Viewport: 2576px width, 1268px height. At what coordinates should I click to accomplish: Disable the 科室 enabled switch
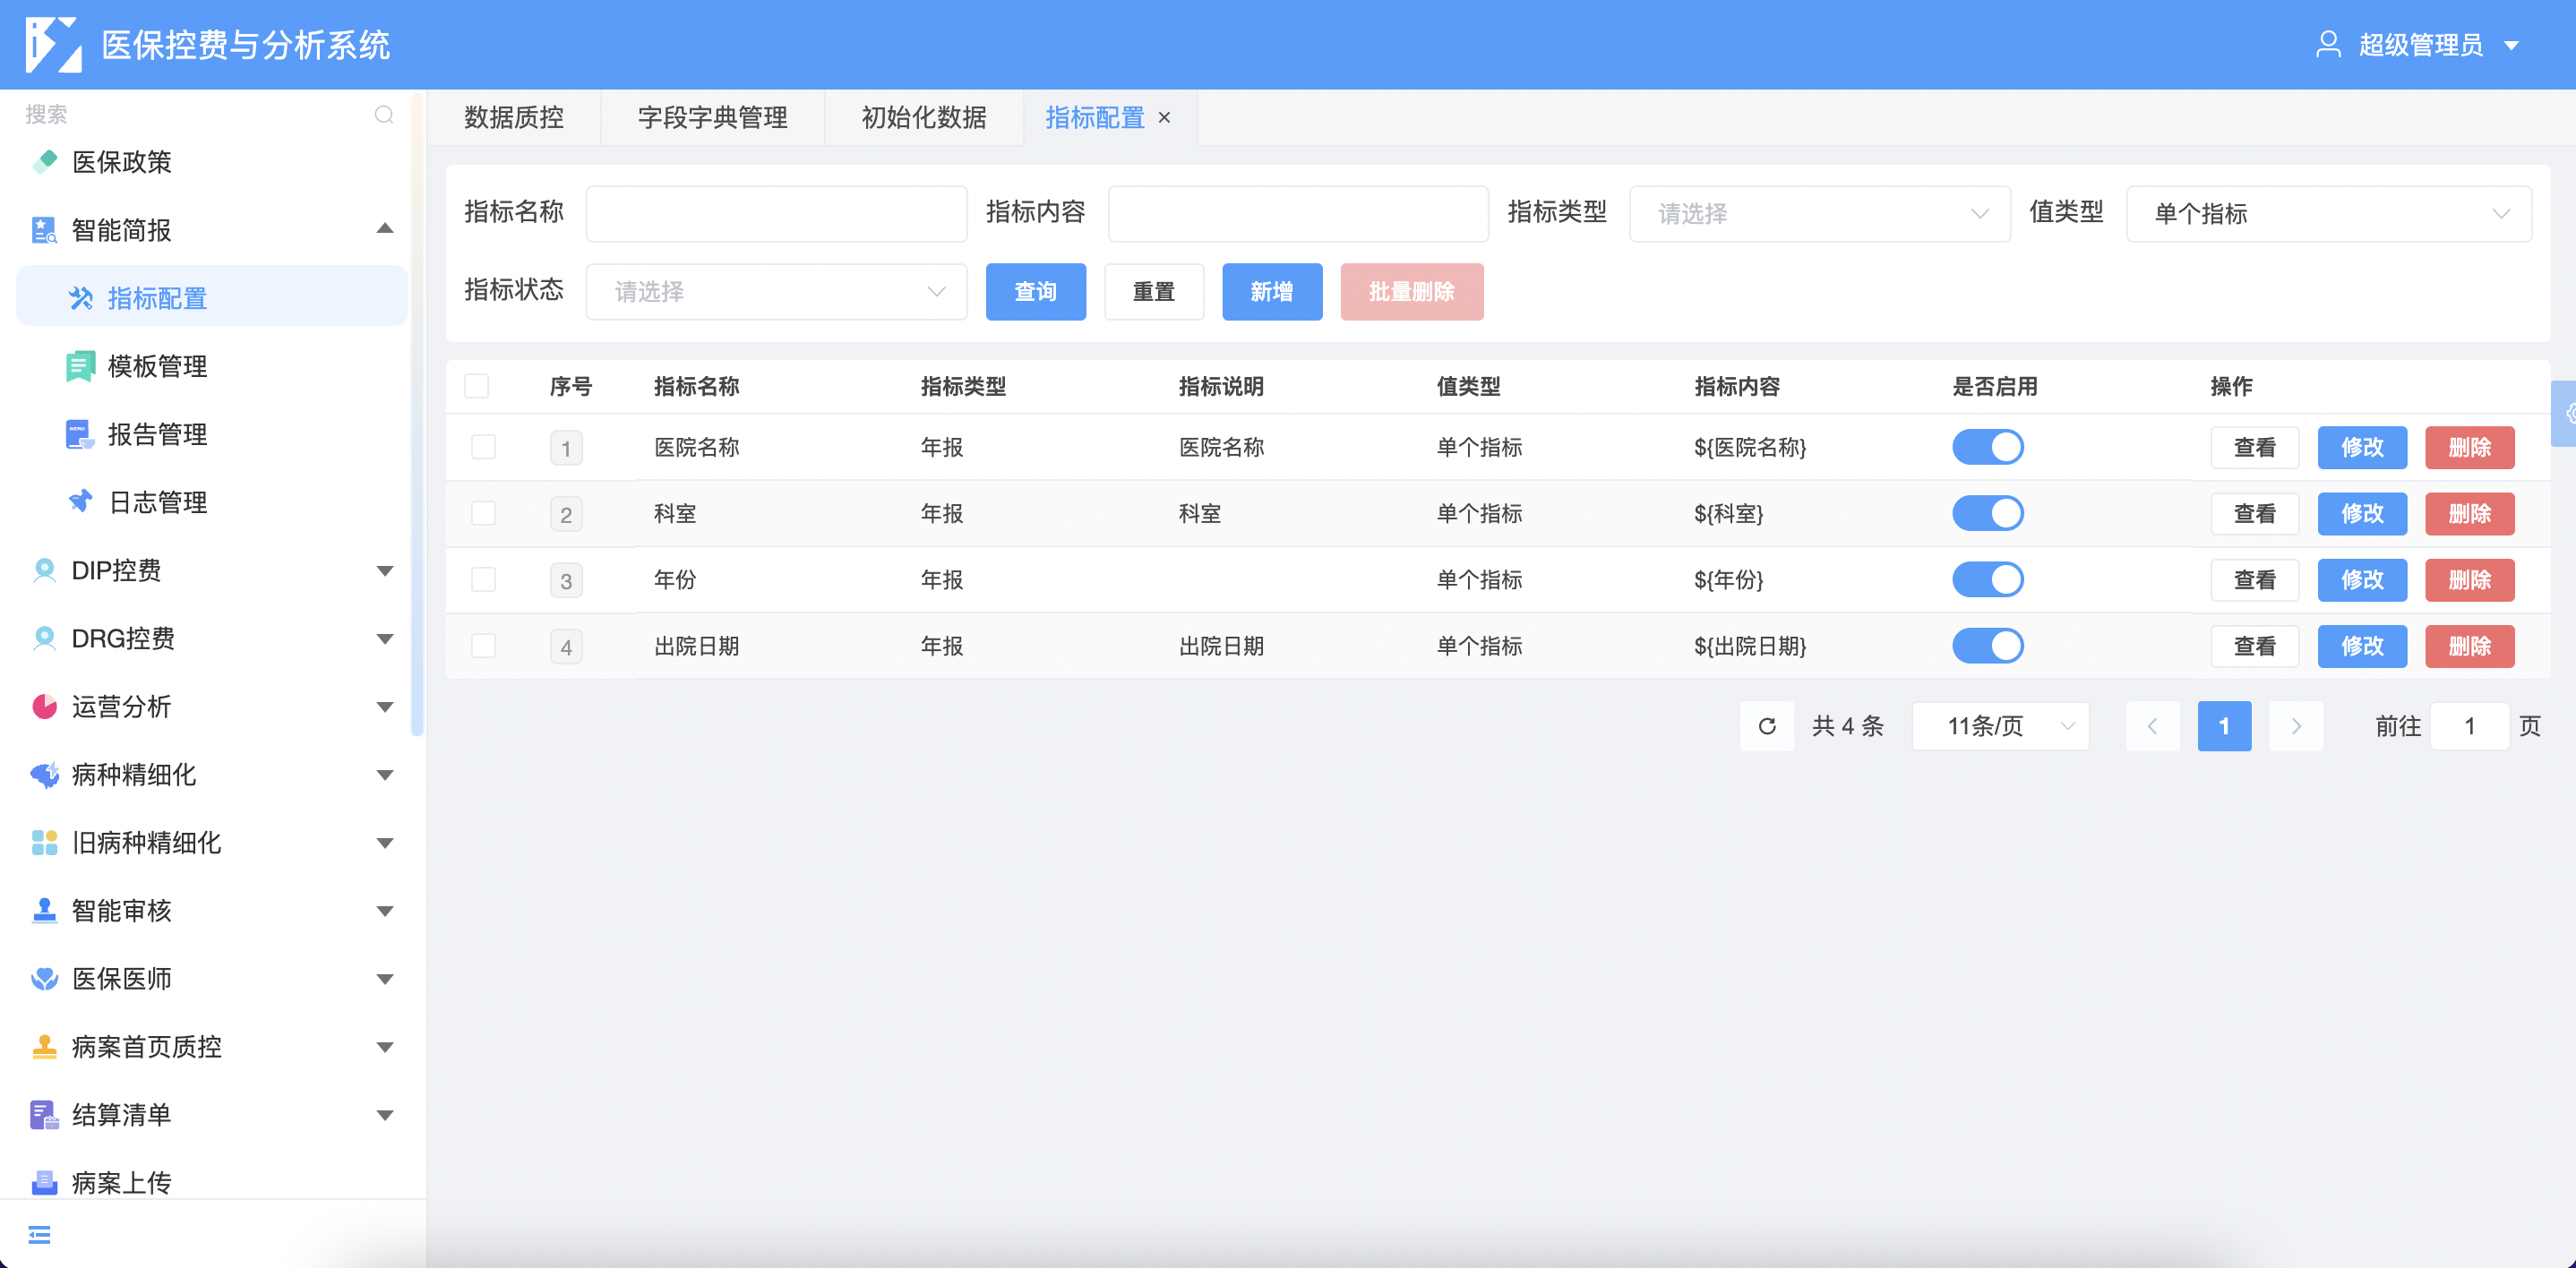click(1988, 513)
